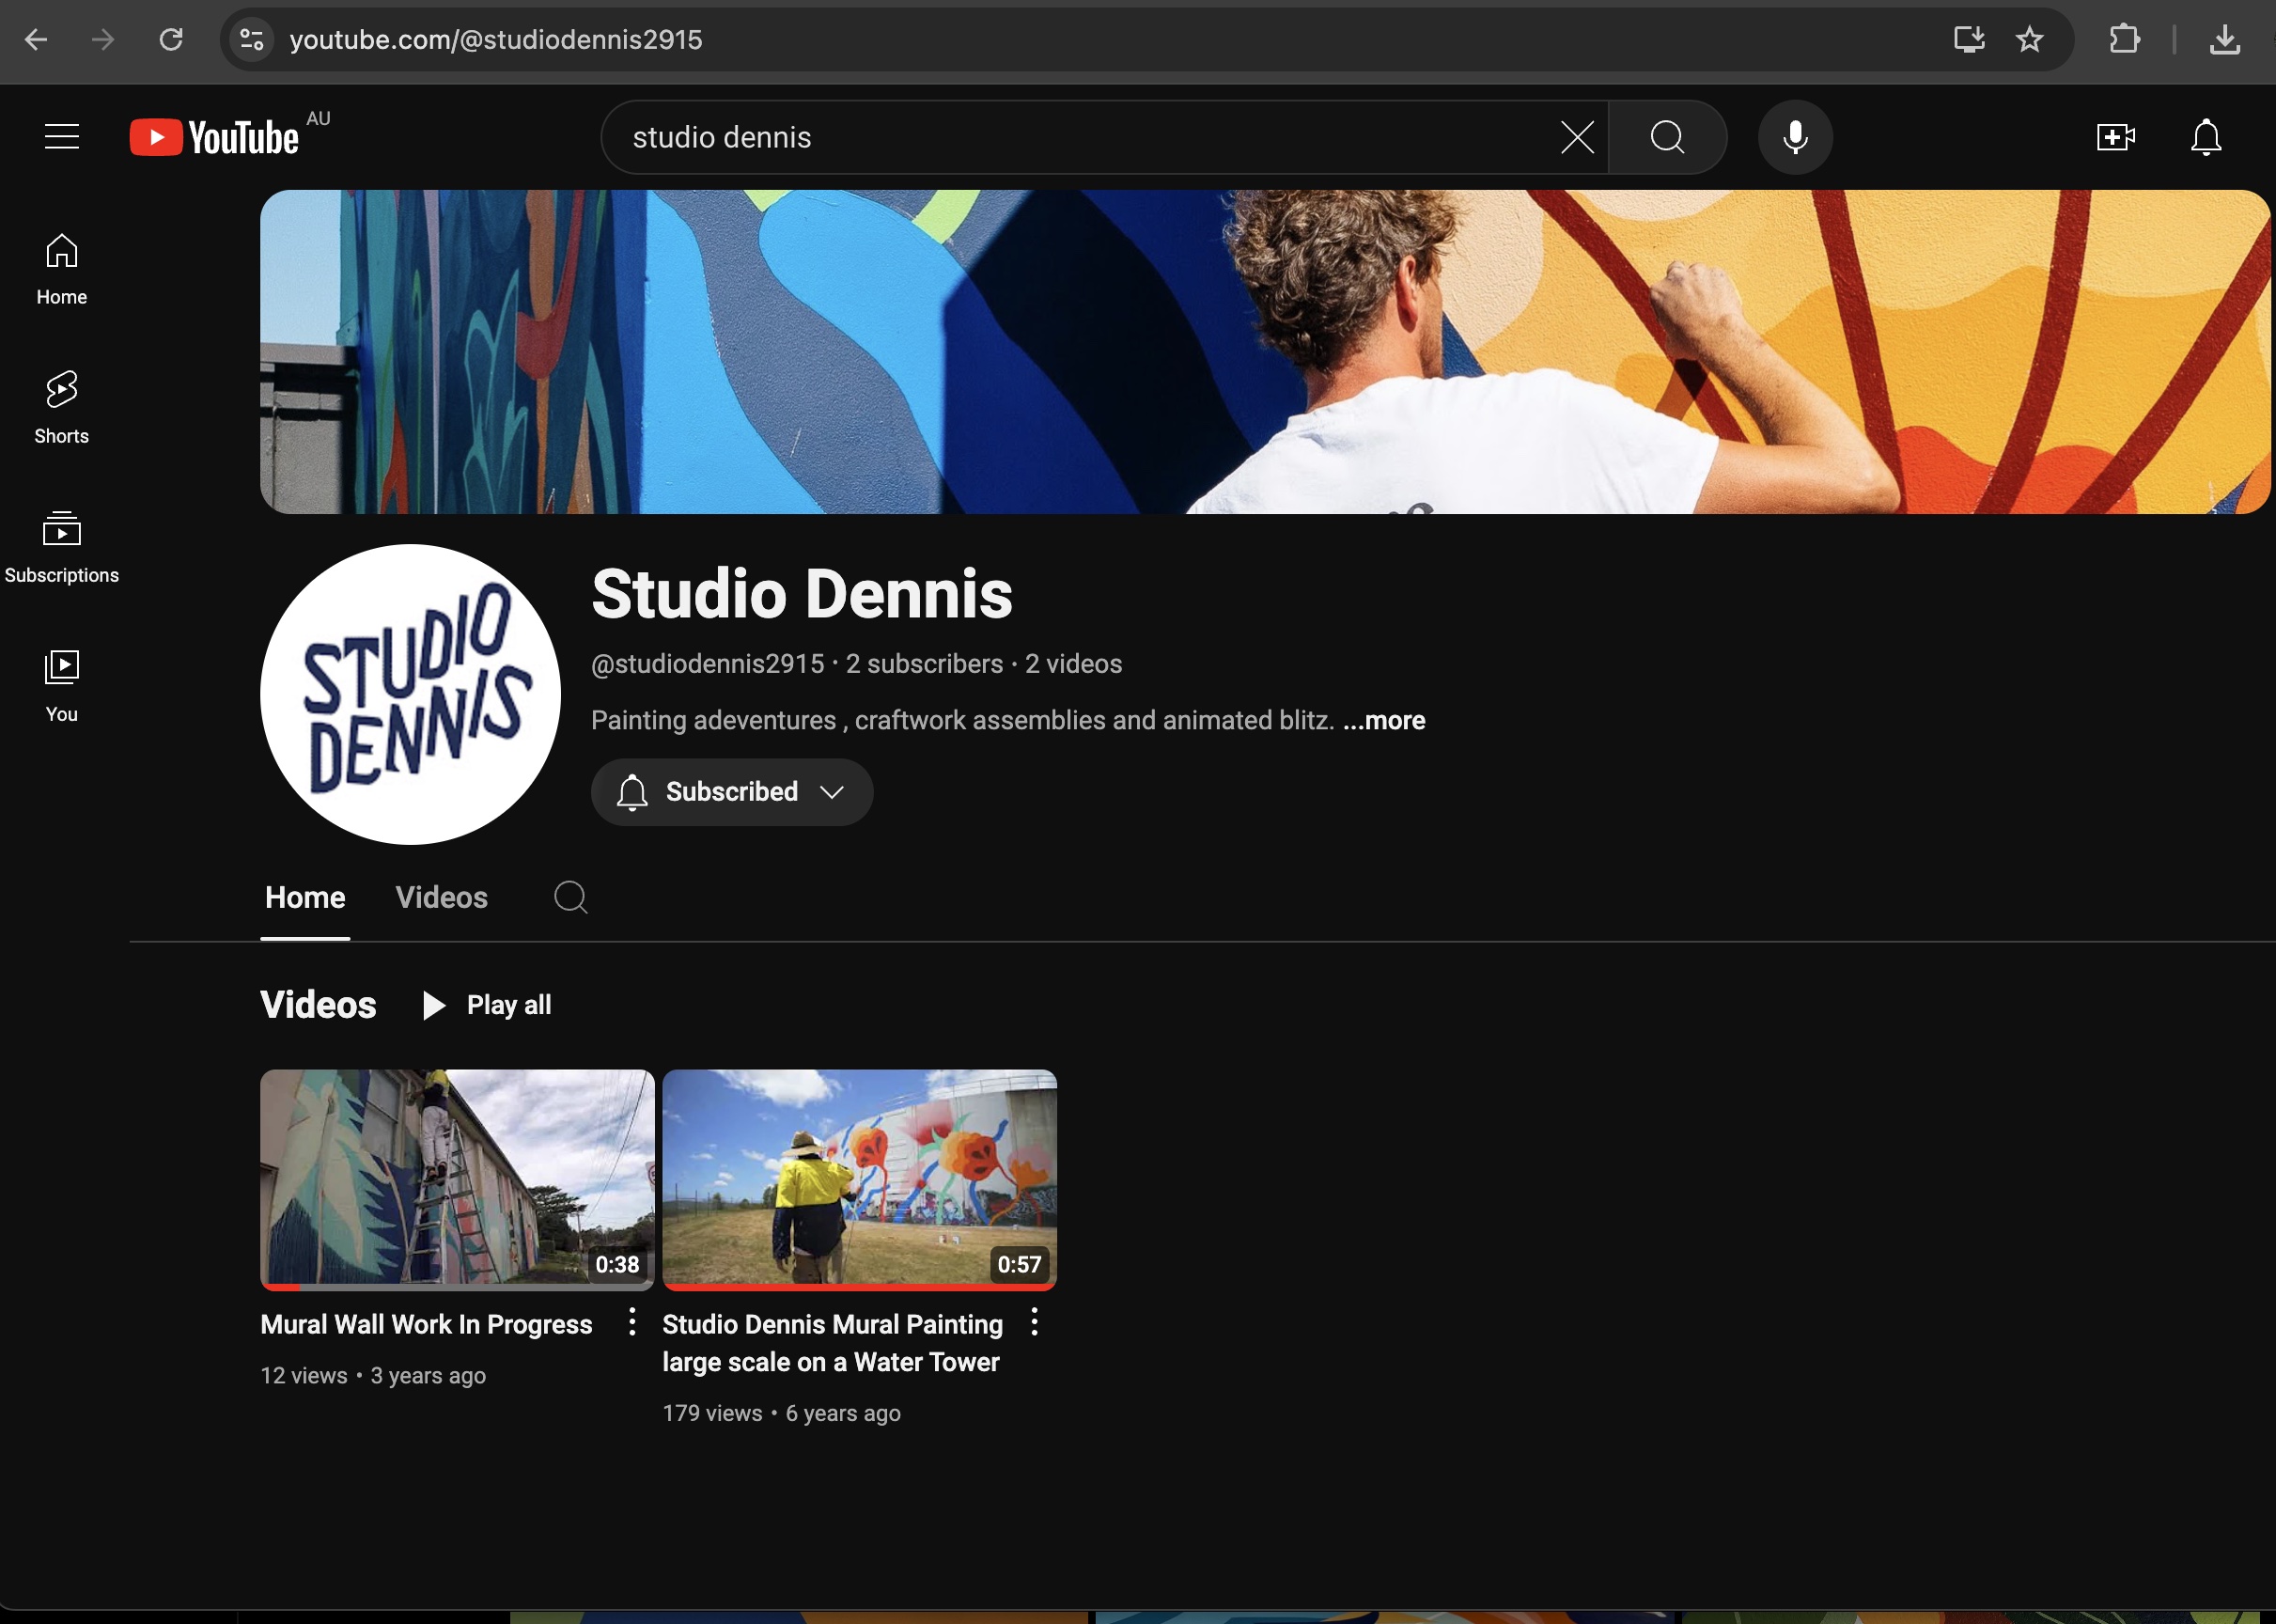
Task: Open Shorts in the sidebar
Action: (x=62, y=407)
